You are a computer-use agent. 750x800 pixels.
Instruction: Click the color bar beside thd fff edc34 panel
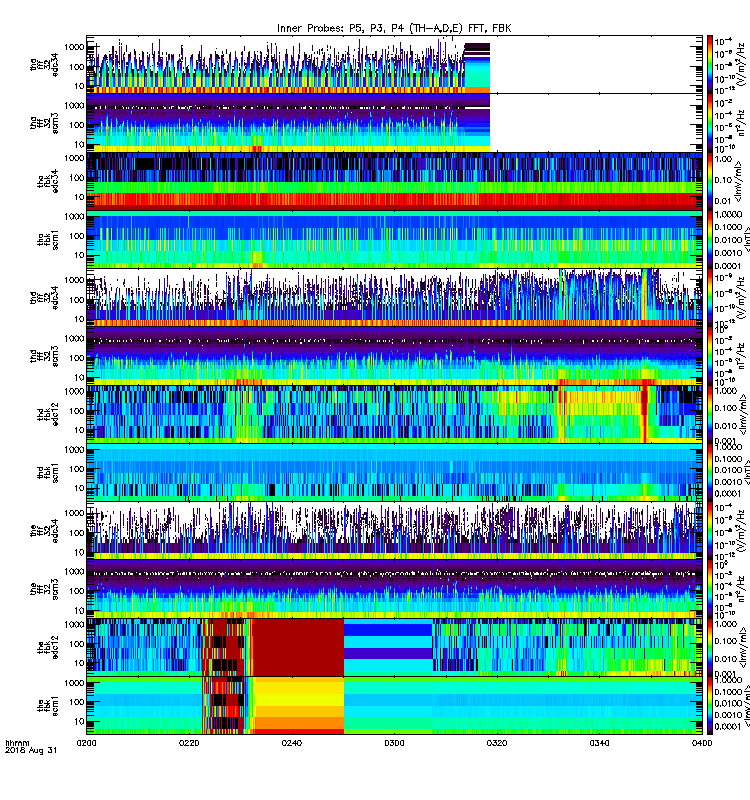[x=710, y=298]
